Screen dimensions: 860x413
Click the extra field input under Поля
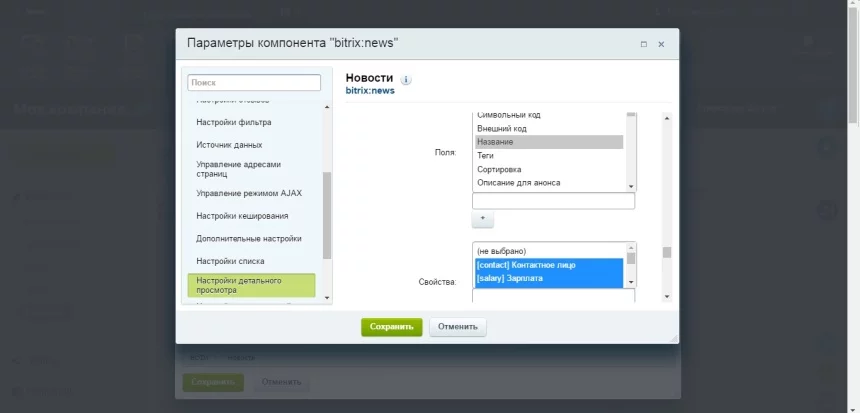(x=553, y=201)
